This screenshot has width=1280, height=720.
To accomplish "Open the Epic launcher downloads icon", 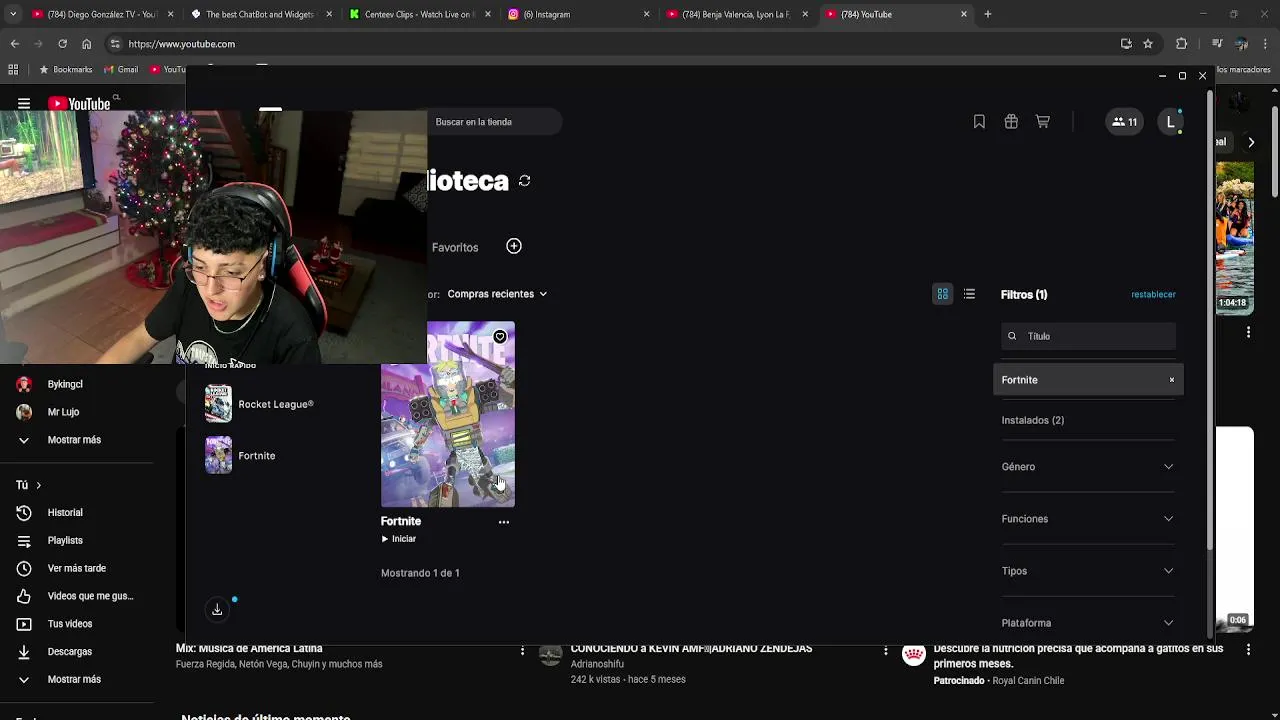I will 217,609.
